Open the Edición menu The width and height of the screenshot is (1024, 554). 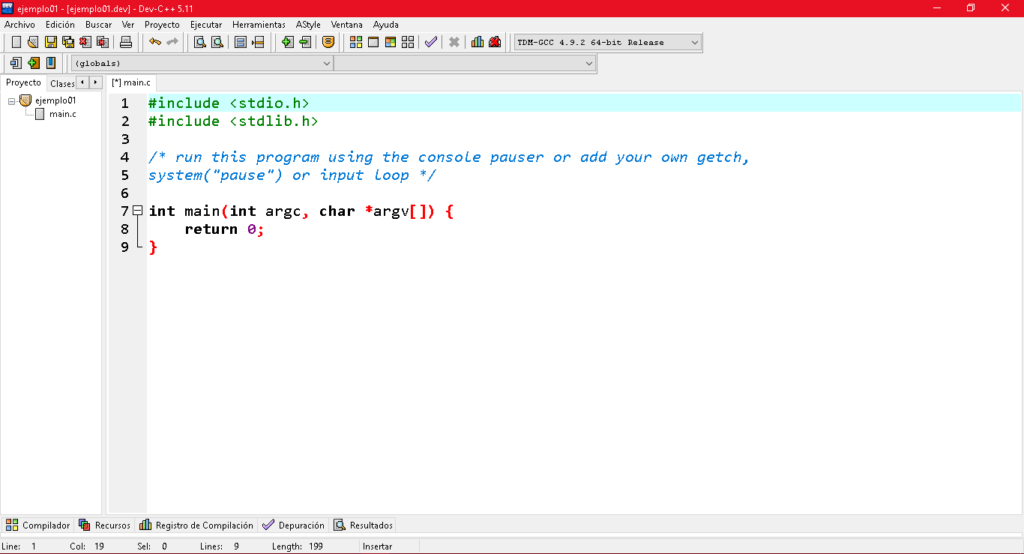(60, 25)
